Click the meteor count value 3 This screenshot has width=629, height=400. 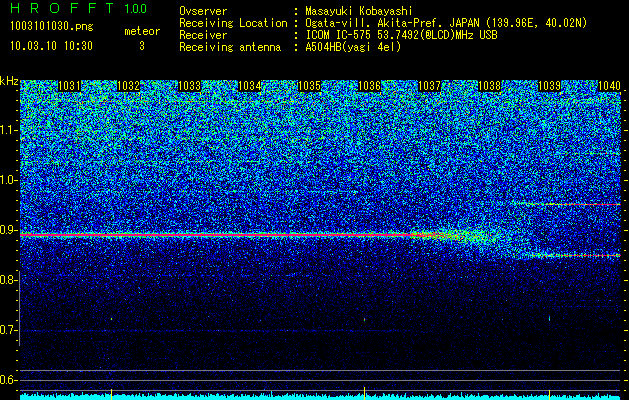coord(142,46)
